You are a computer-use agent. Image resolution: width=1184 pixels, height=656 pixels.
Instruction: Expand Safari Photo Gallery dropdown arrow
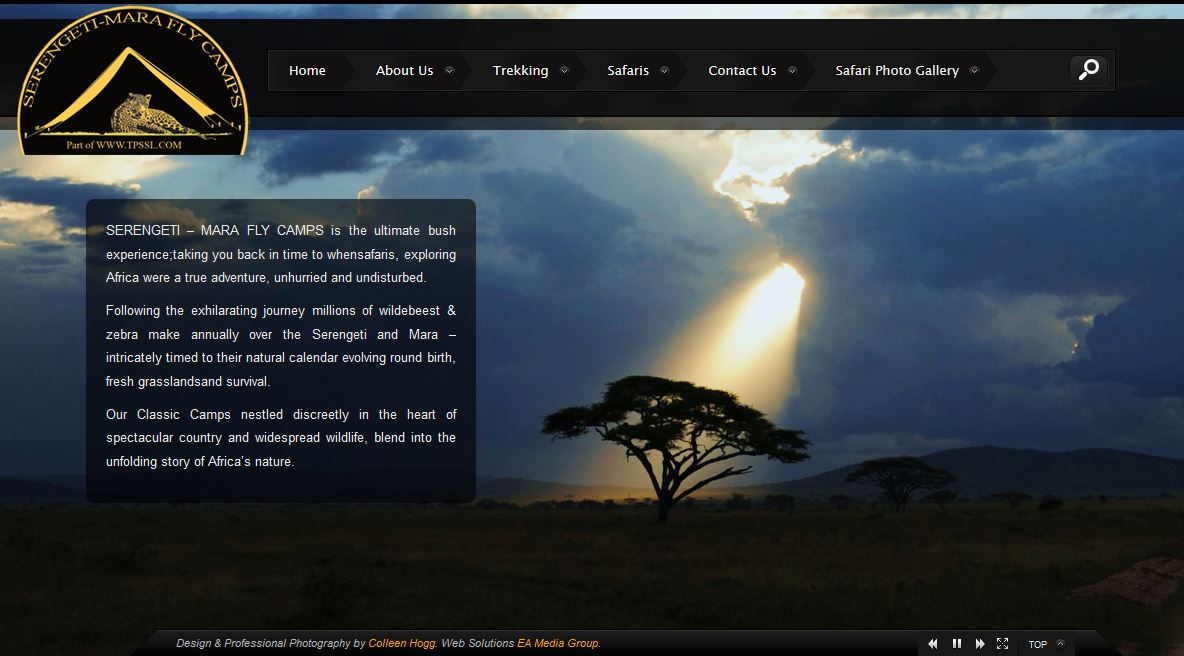click(x=974, y=70)
